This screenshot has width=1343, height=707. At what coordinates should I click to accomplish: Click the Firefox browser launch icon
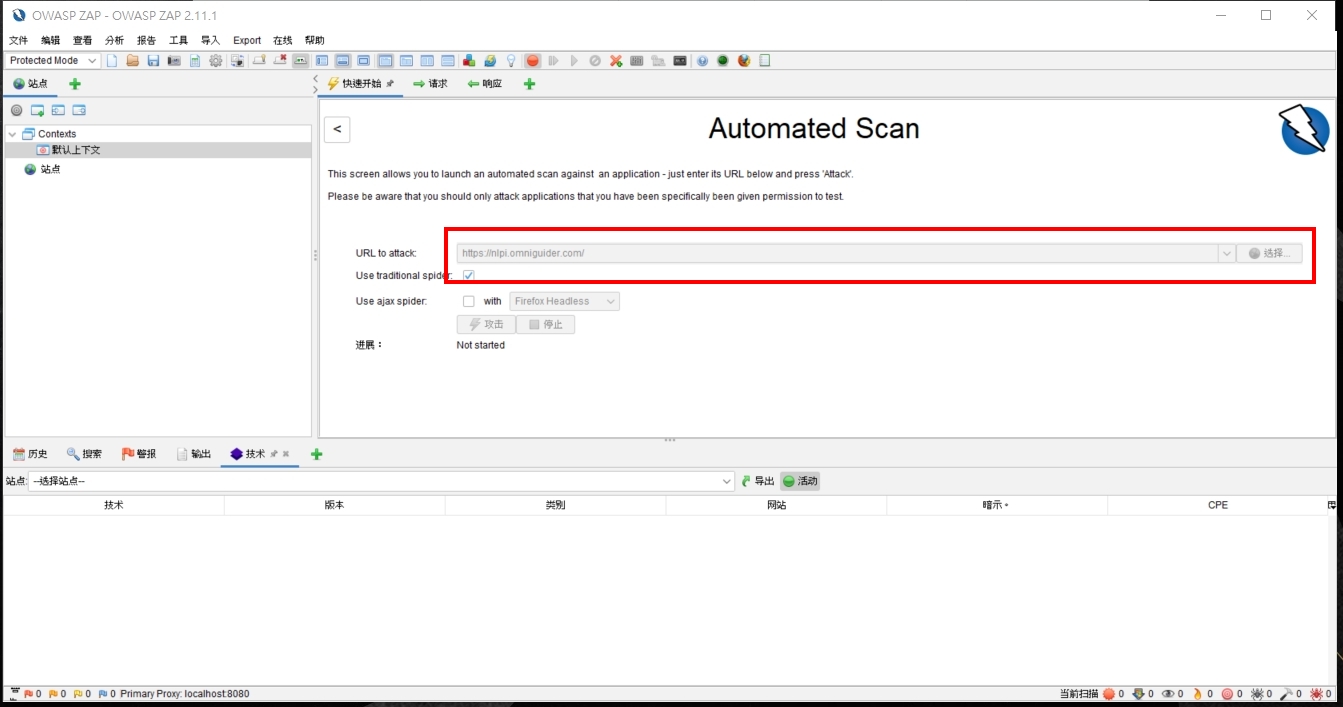pyautogui.click(x=742, y=60)
